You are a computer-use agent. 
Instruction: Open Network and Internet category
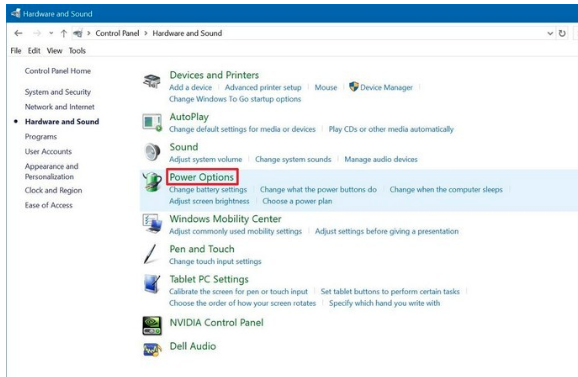[x=60, y=107]
